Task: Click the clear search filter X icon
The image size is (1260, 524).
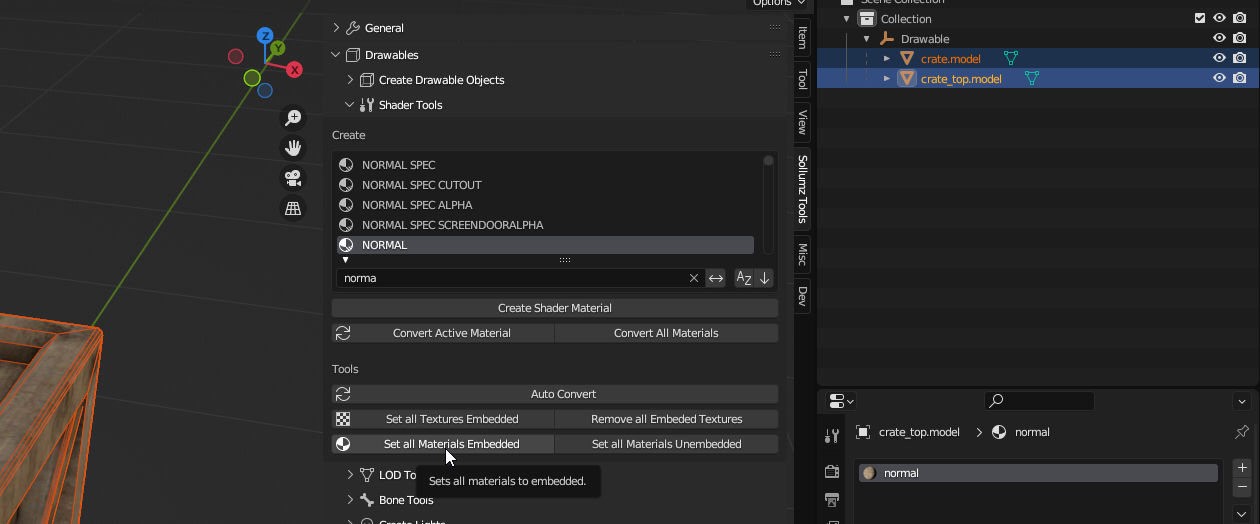Action: (x=694, y=278)
